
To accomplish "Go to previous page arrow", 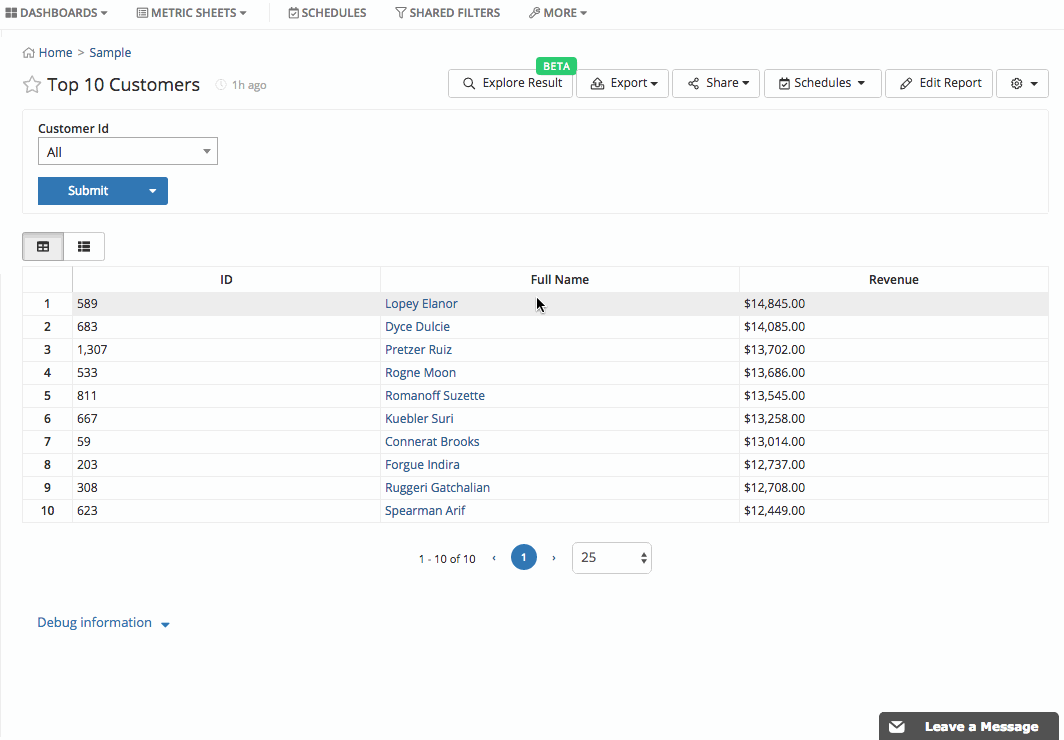I will (494, 558).
